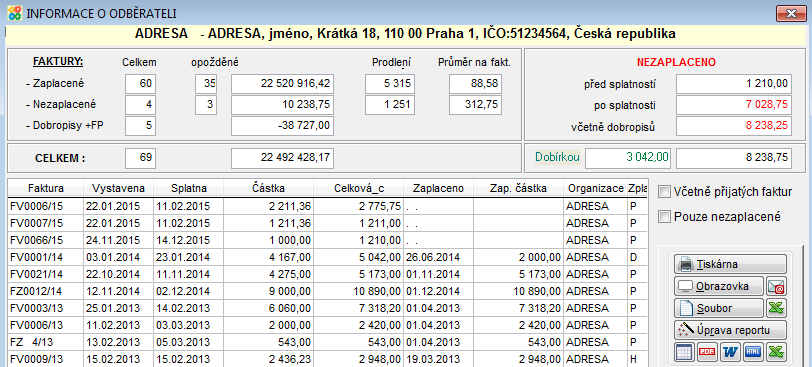Sort by the Faktura column header

pyautogui.click(x=45, y=188)
